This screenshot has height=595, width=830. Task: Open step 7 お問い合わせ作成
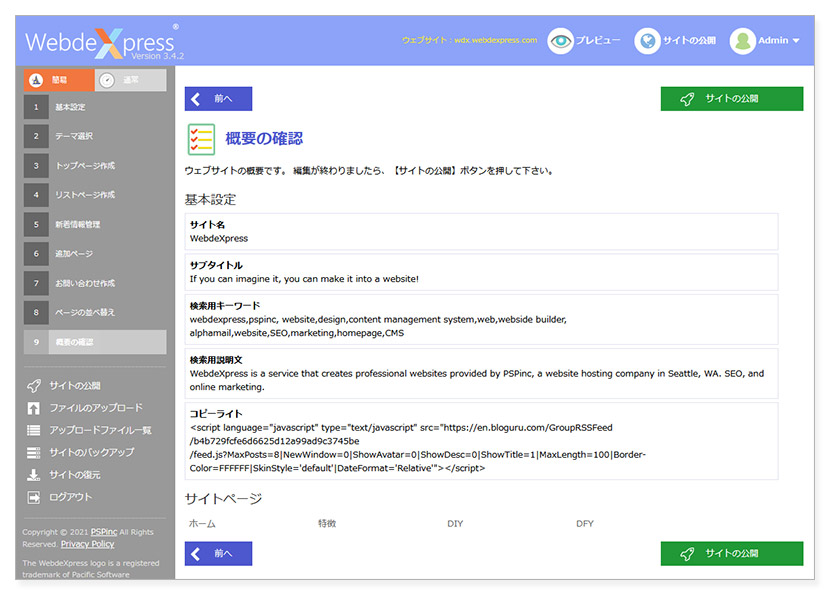click(95, 283)
